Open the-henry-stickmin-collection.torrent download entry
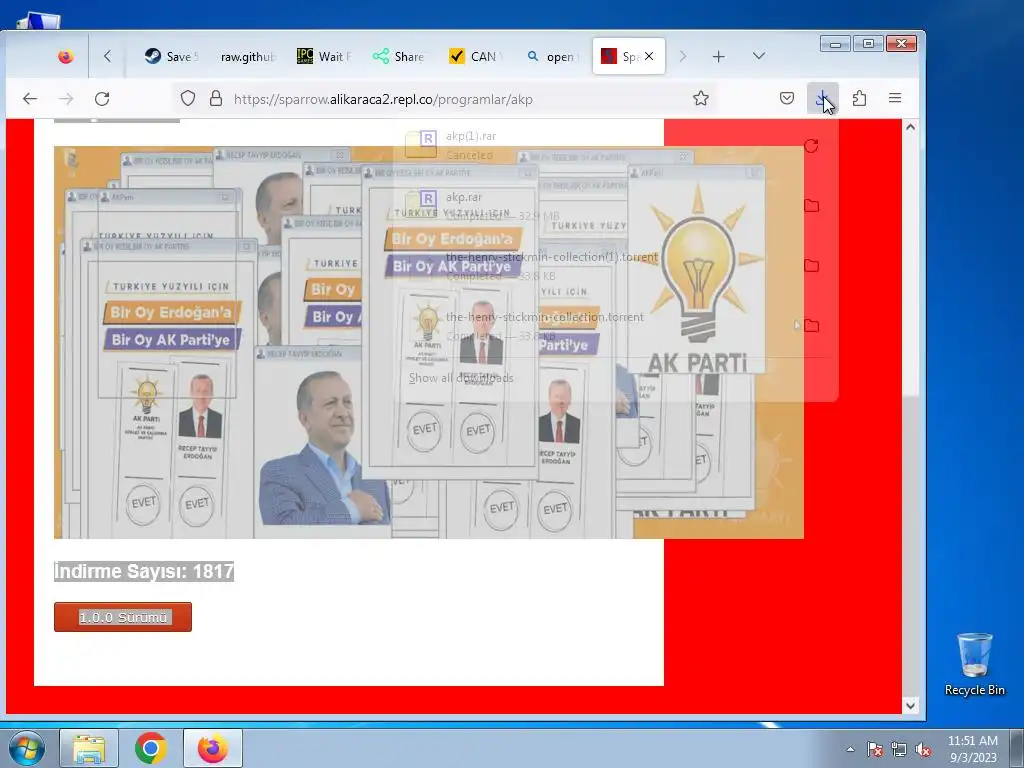The width and height of the screenshot is (1024, 768). click(x=594, y=326)
